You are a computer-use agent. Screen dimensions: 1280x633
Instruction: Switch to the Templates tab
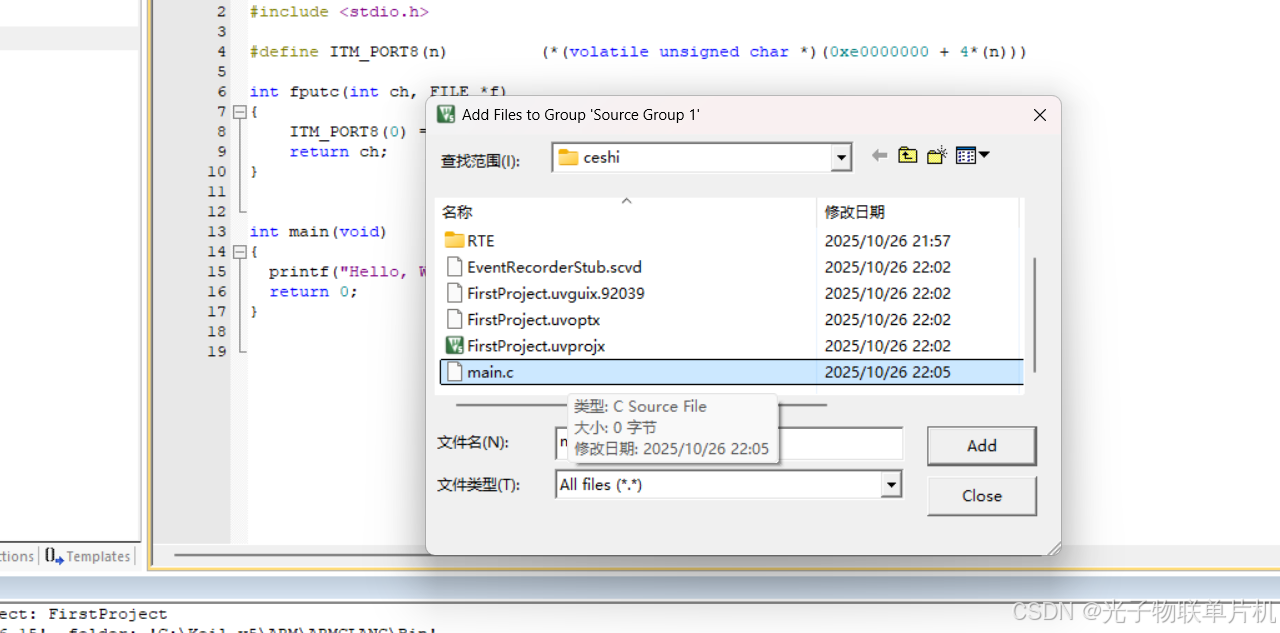(88, 556)
